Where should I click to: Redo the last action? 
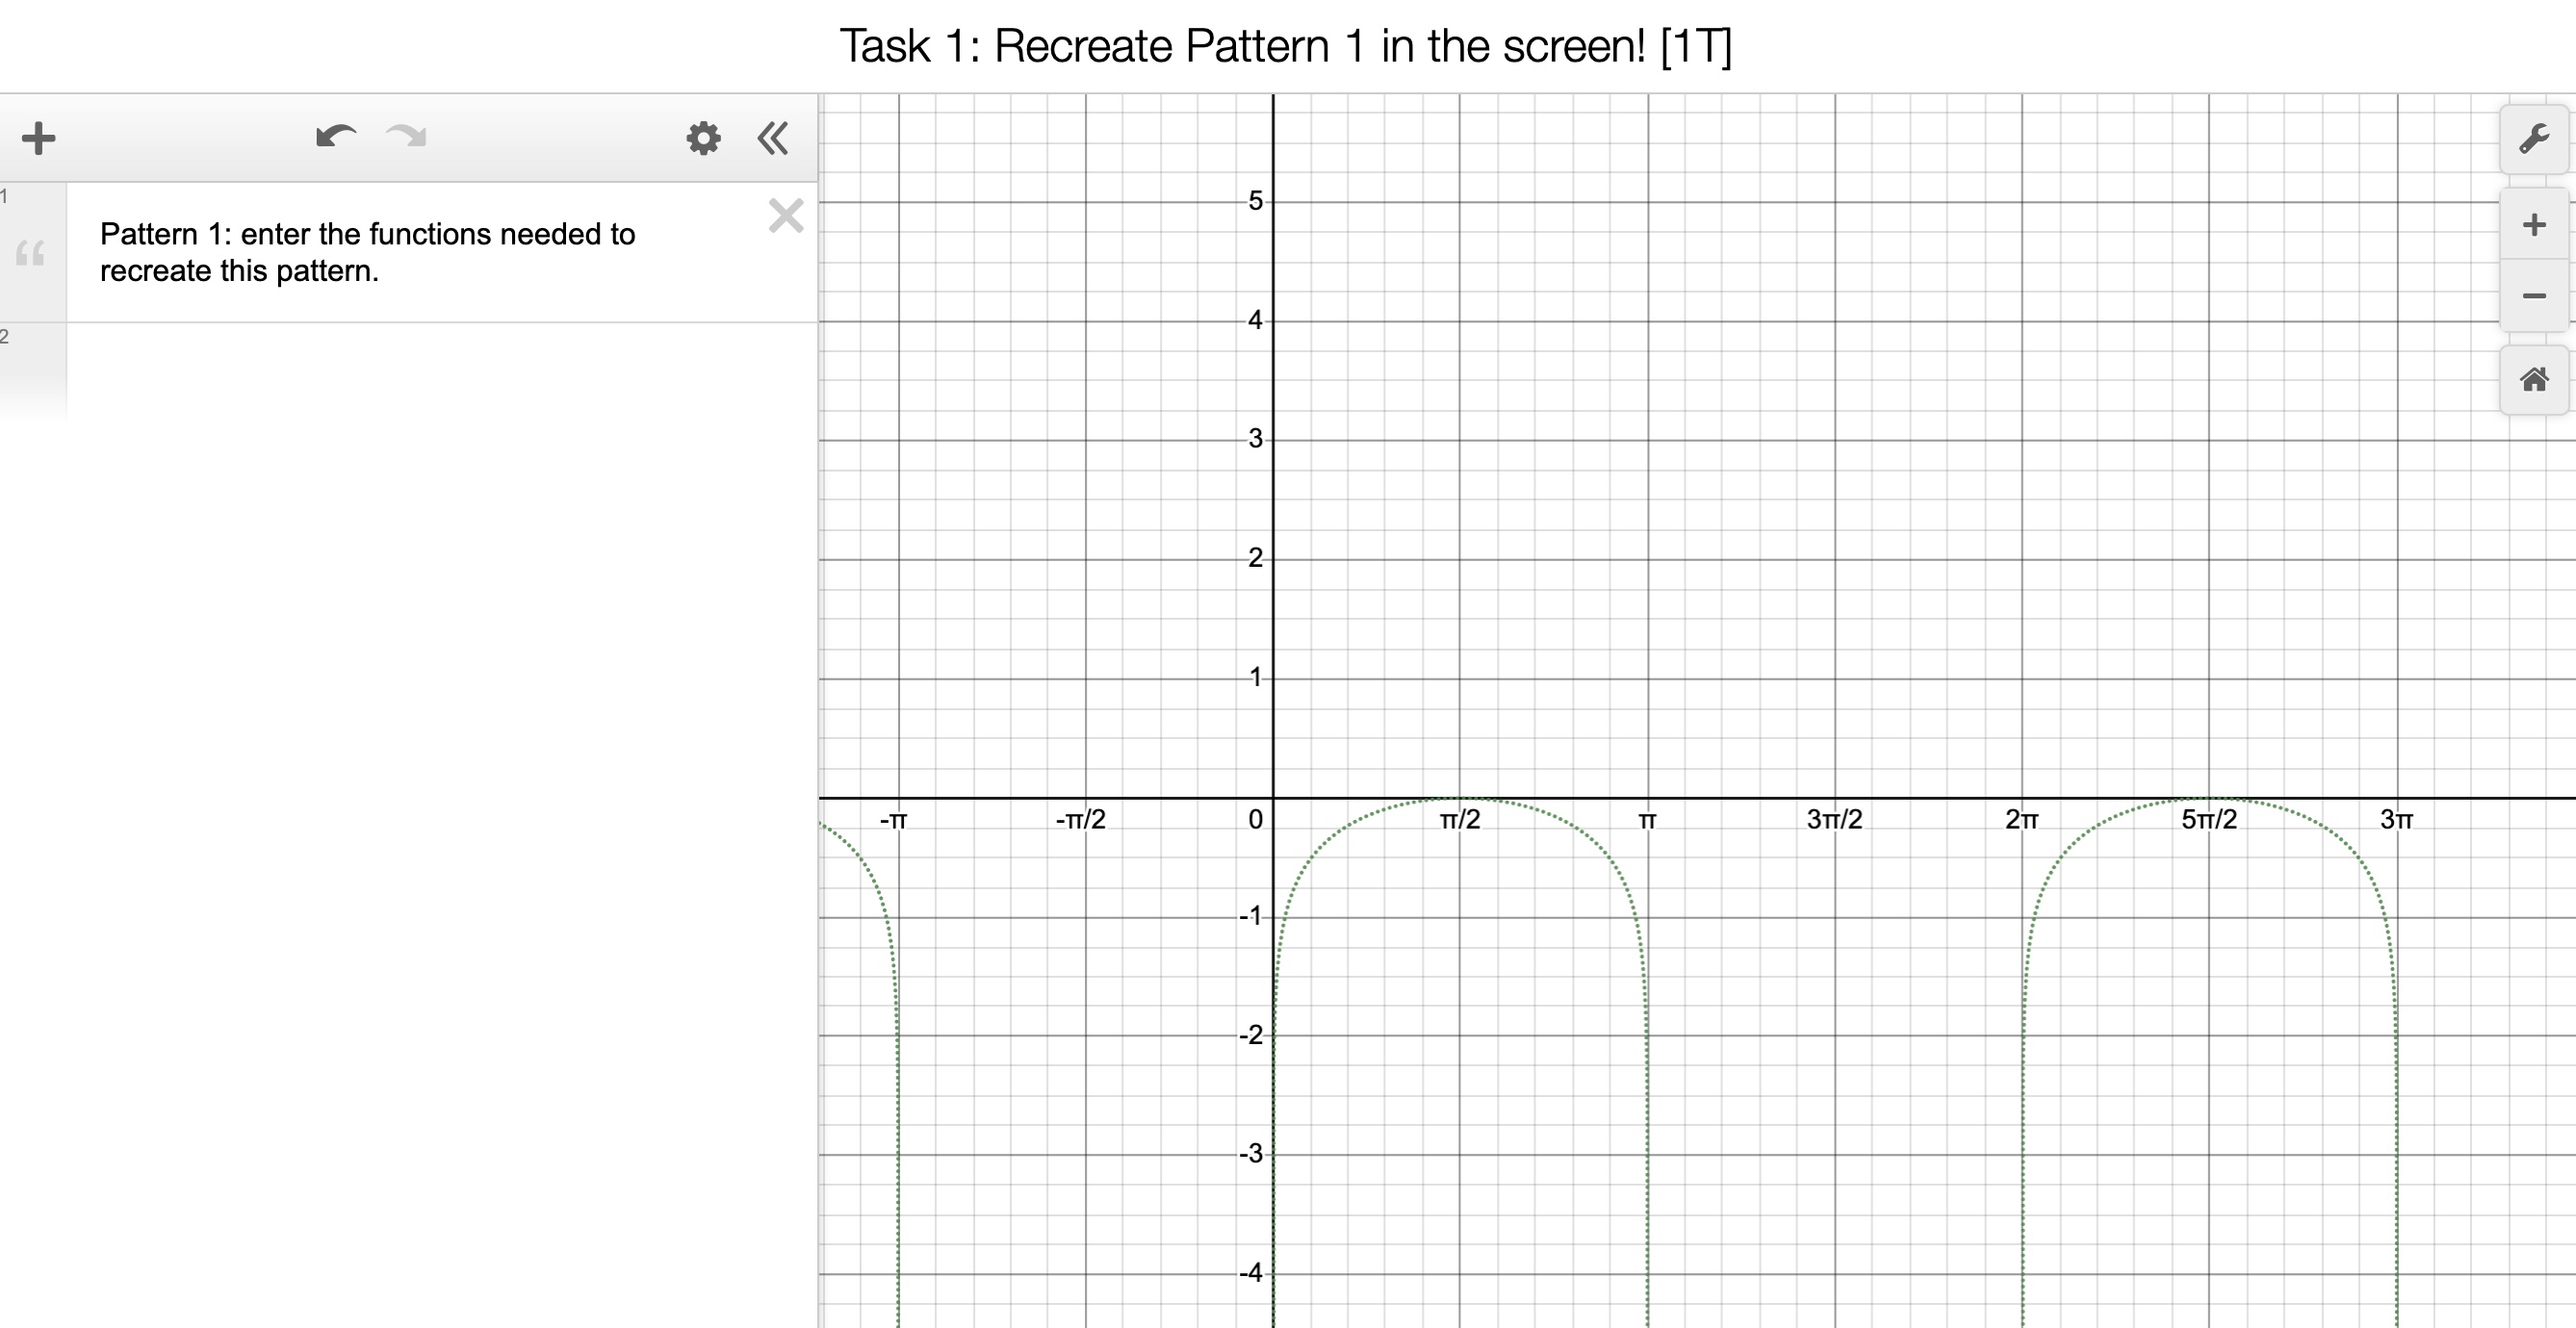(x=405, y=138)
